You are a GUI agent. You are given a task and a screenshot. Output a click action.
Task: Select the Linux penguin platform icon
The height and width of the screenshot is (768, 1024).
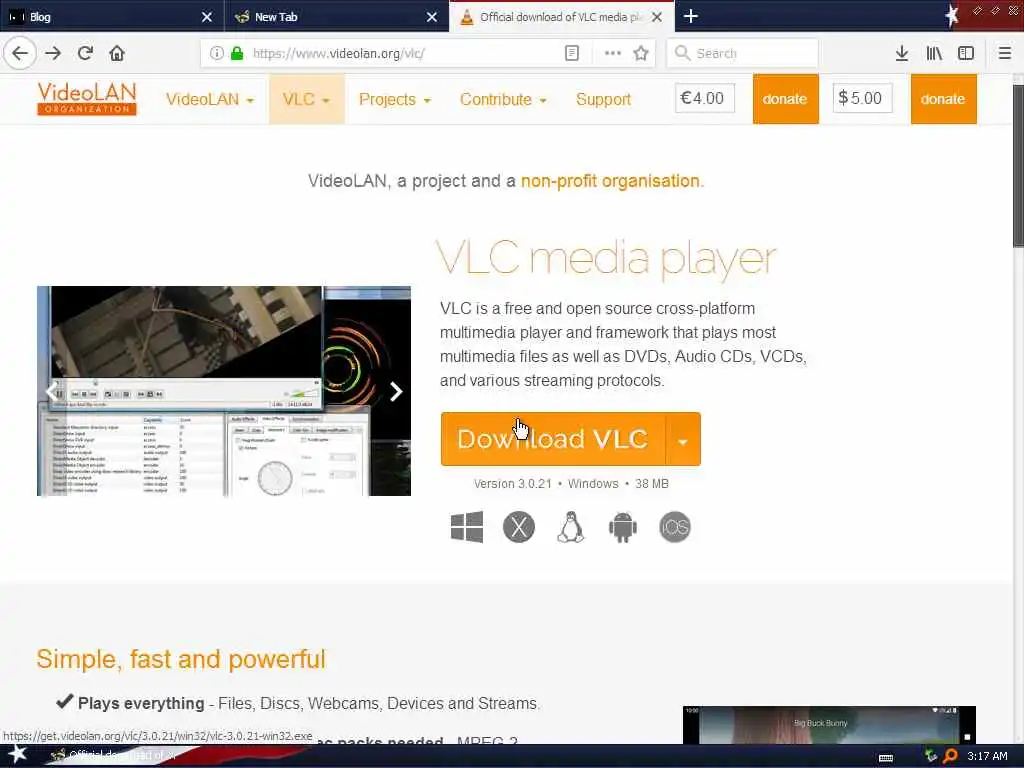click(571, 527)
